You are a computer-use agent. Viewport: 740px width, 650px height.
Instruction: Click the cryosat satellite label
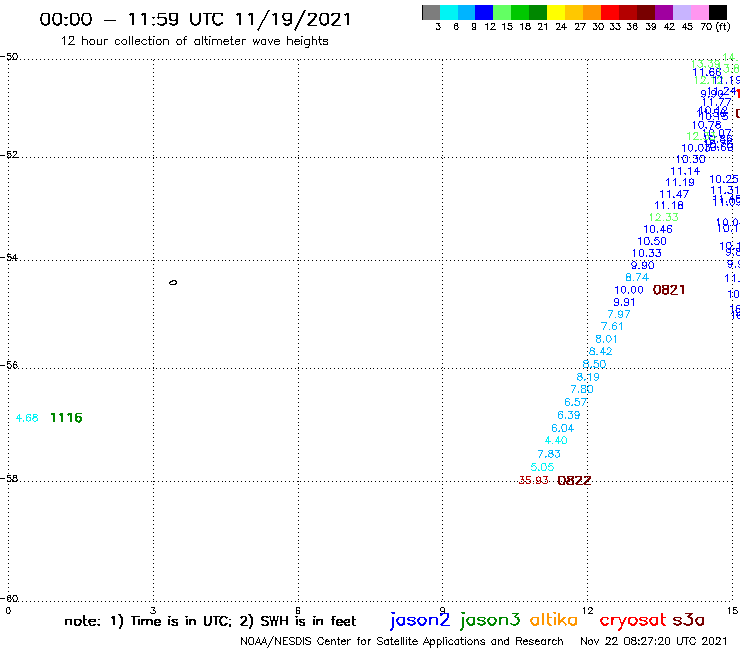633,620
